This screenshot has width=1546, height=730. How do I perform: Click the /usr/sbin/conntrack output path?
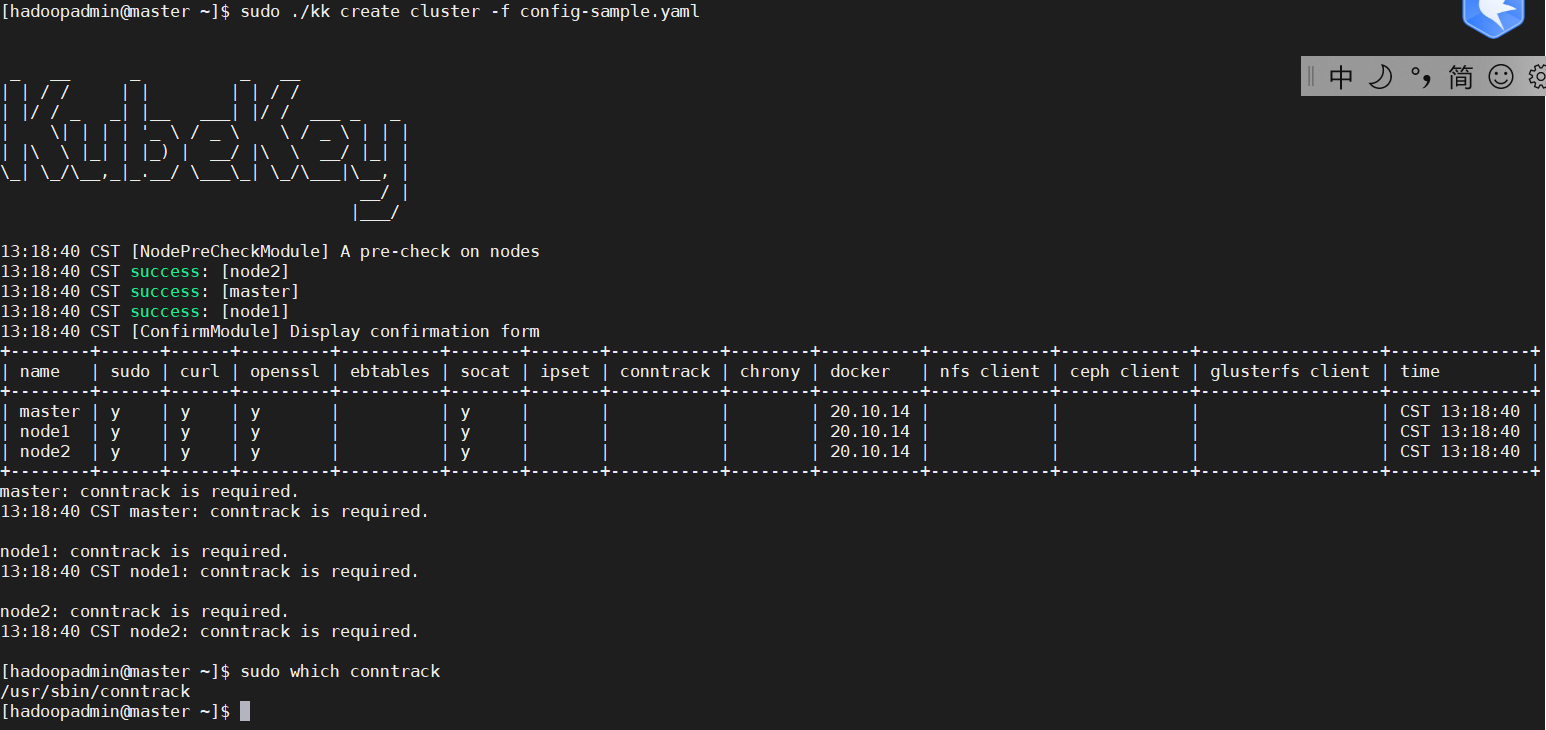(x=95, y=691)
